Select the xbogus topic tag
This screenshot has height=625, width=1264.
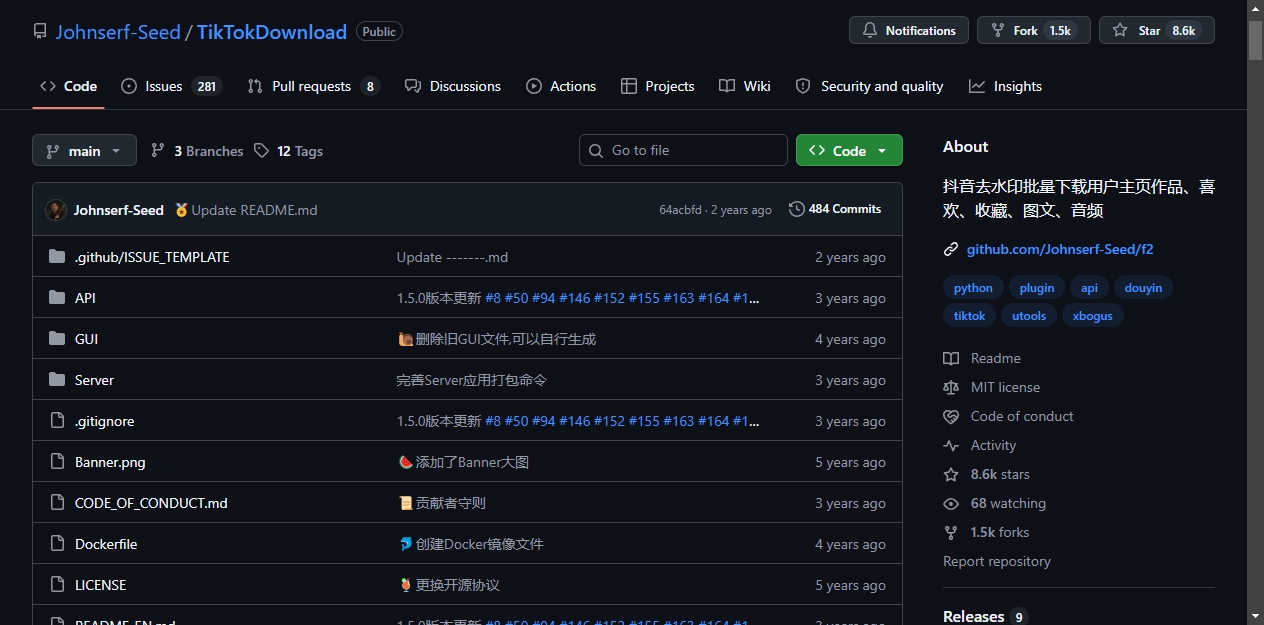click(1092, 316)
